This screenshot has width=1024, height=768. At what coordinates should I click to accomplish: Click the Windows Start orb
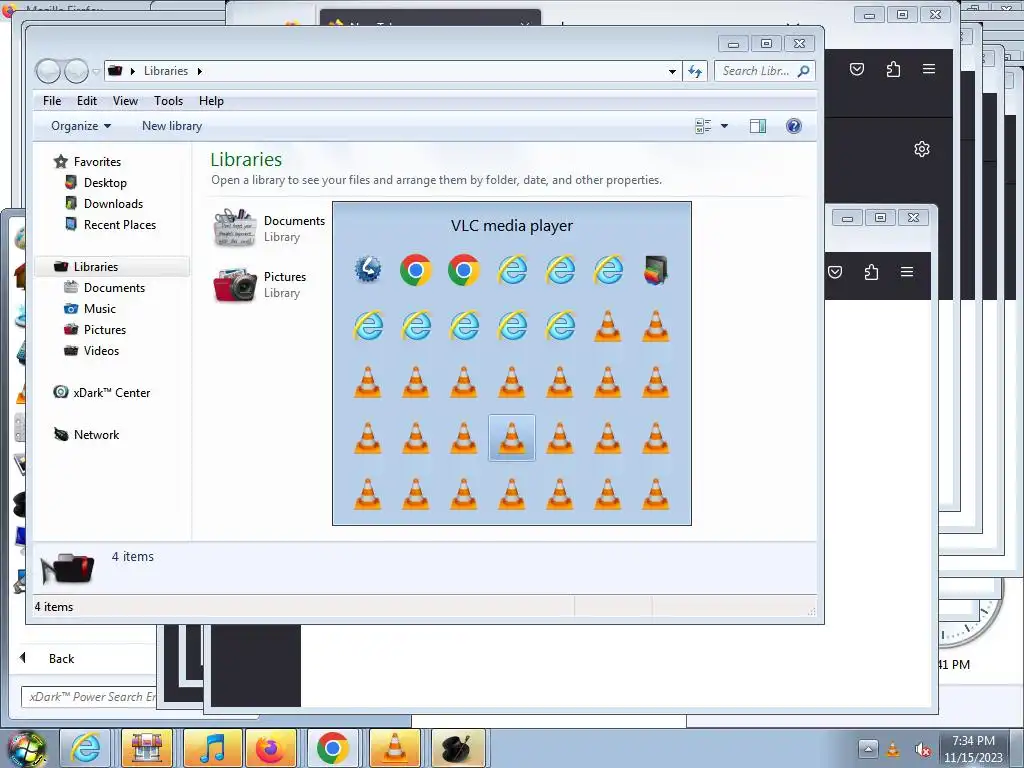[x=27, y=750]
